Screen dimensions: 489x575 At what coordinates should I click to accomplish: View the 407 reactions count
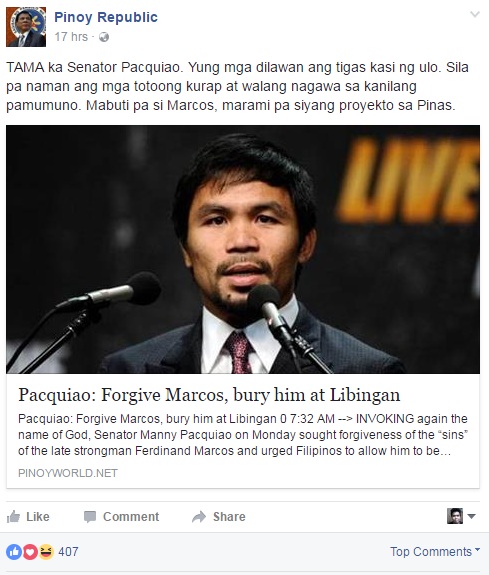coord(68,552)
